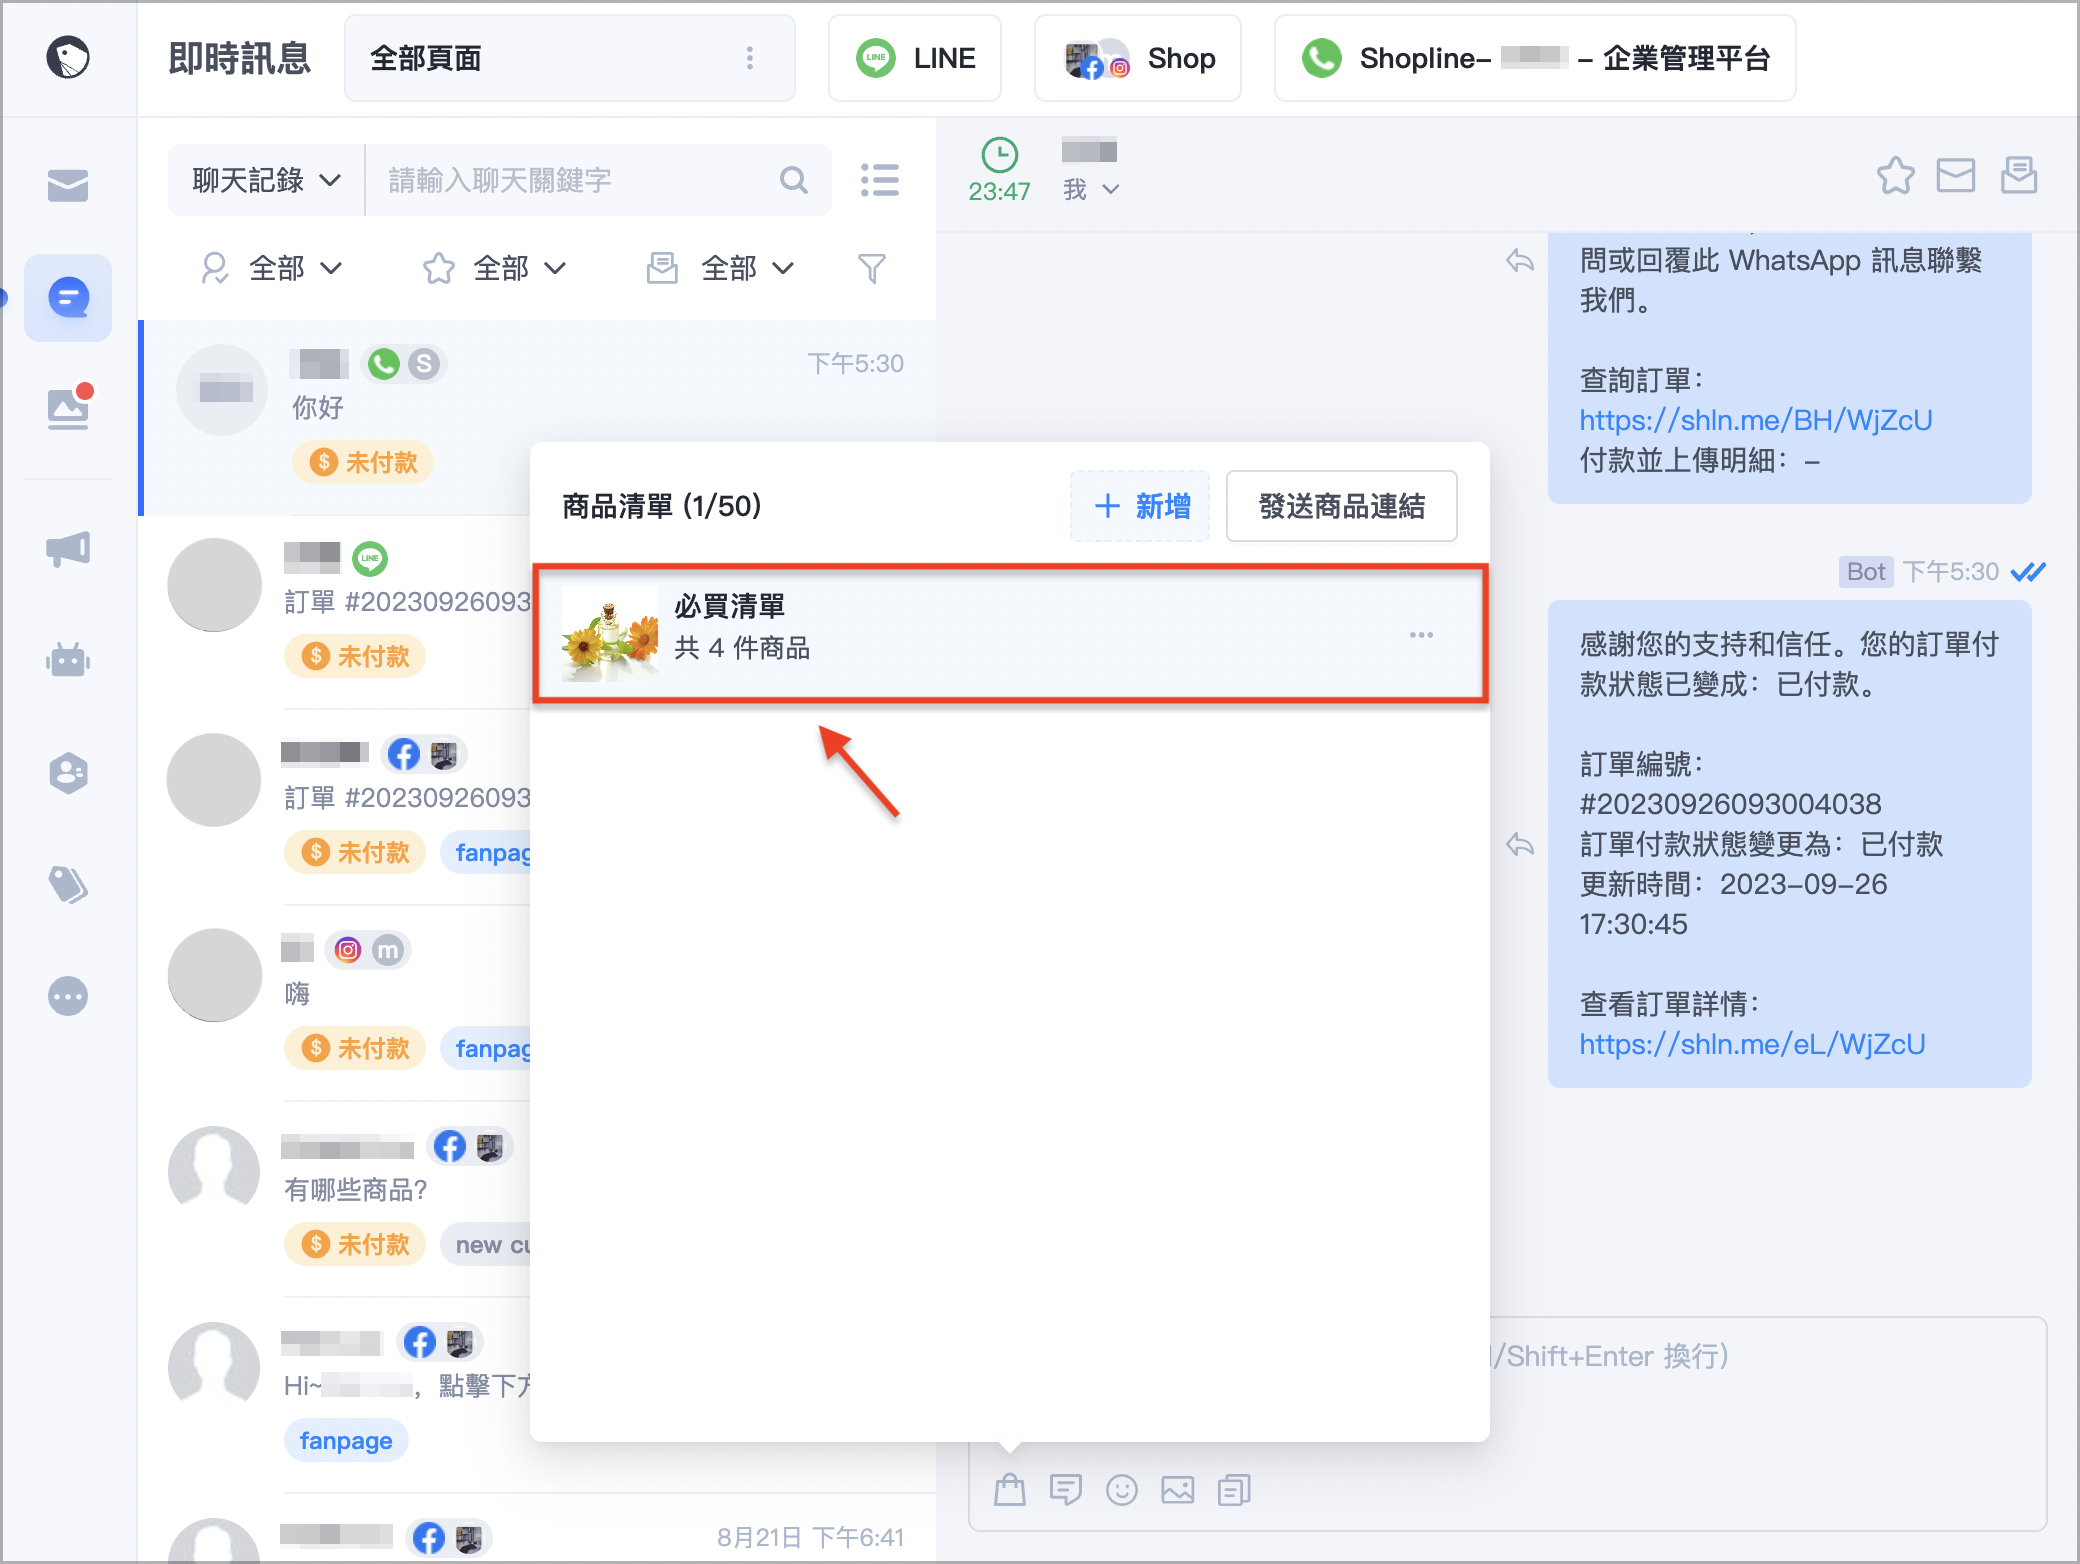Open the media posts icon with red dot

68,408
